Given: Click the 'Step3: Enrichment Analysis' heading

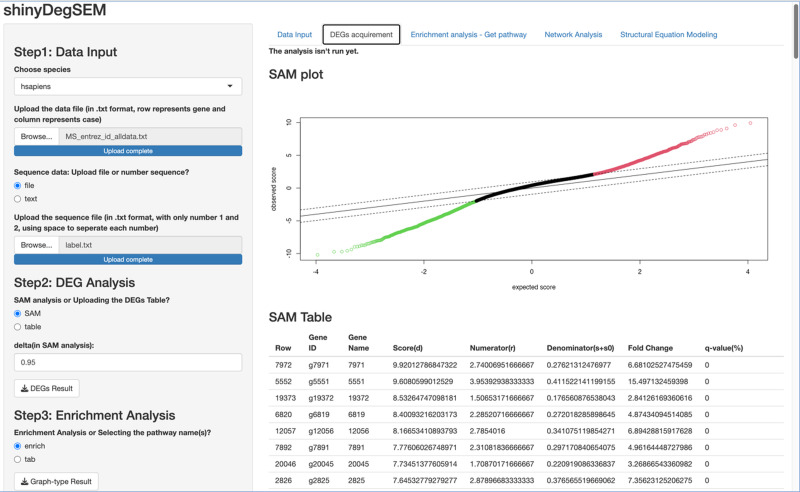Looking at the screenshot, I should click(x=94, y=415).
